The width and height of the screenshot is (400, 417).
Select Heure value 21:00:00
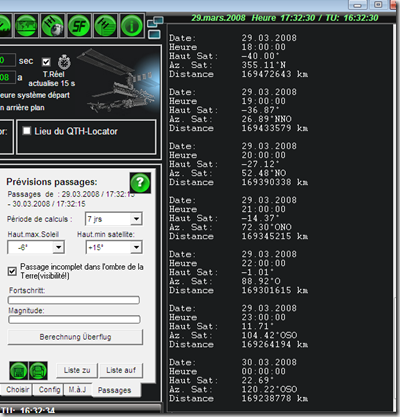click(x=264, y=209)
